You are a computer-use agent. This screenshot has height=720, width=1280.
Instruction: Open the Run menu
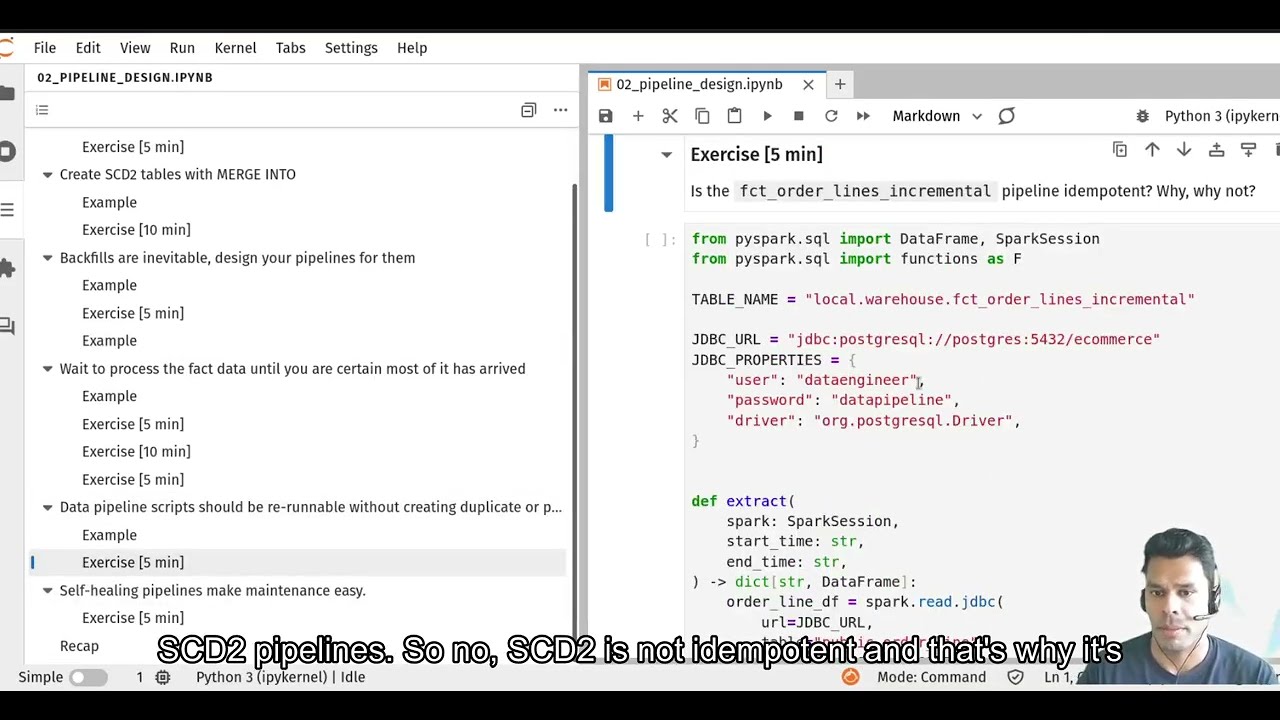[182, 48]
